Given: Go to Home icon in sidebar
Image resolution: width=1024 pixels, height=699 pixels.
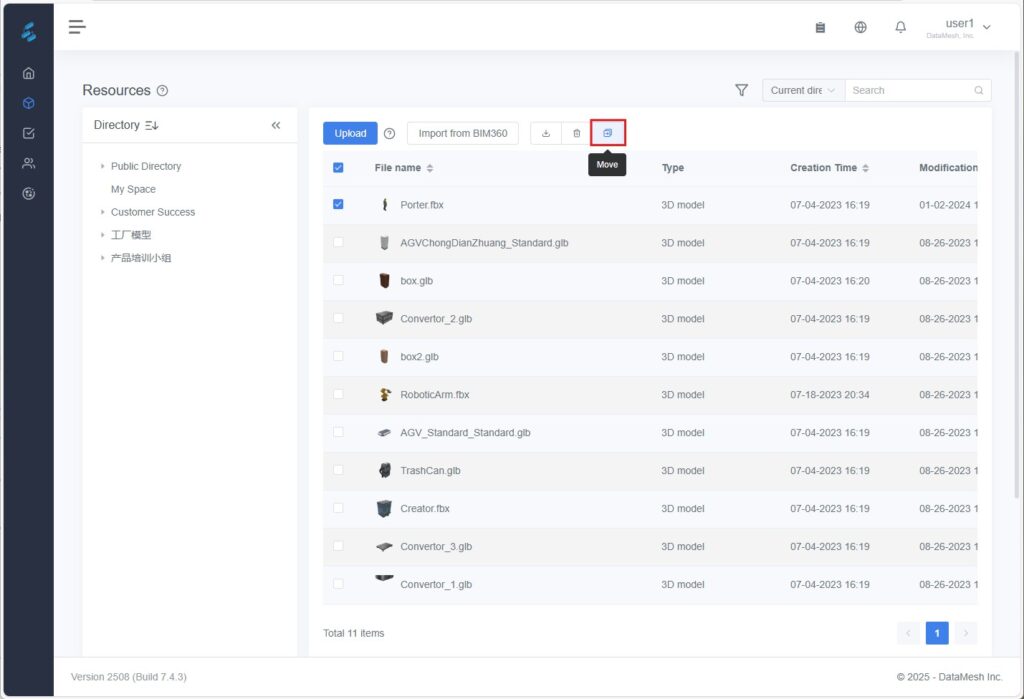Looking at the screenshot, I should click(x=28, y=73).
